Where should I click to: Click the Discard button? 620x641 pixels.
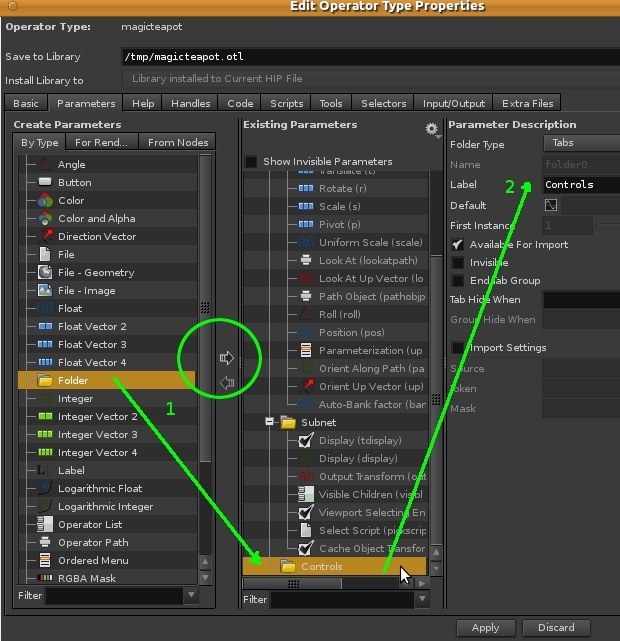coord(556,628)
